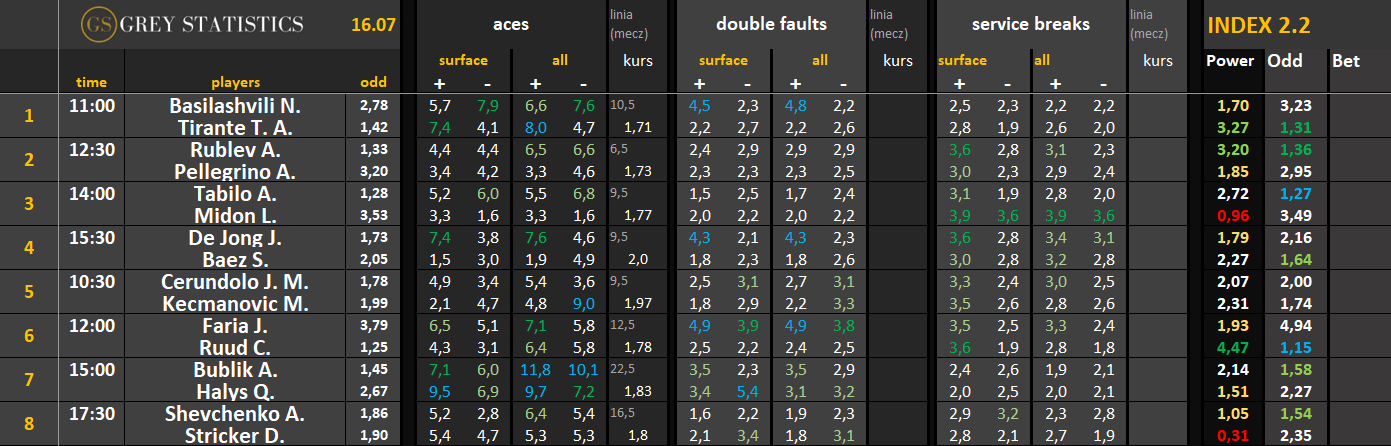The height and width of the screenshot is (446, 1391).
Task: Select the double faults section header
Action: [x=771, y=24]
